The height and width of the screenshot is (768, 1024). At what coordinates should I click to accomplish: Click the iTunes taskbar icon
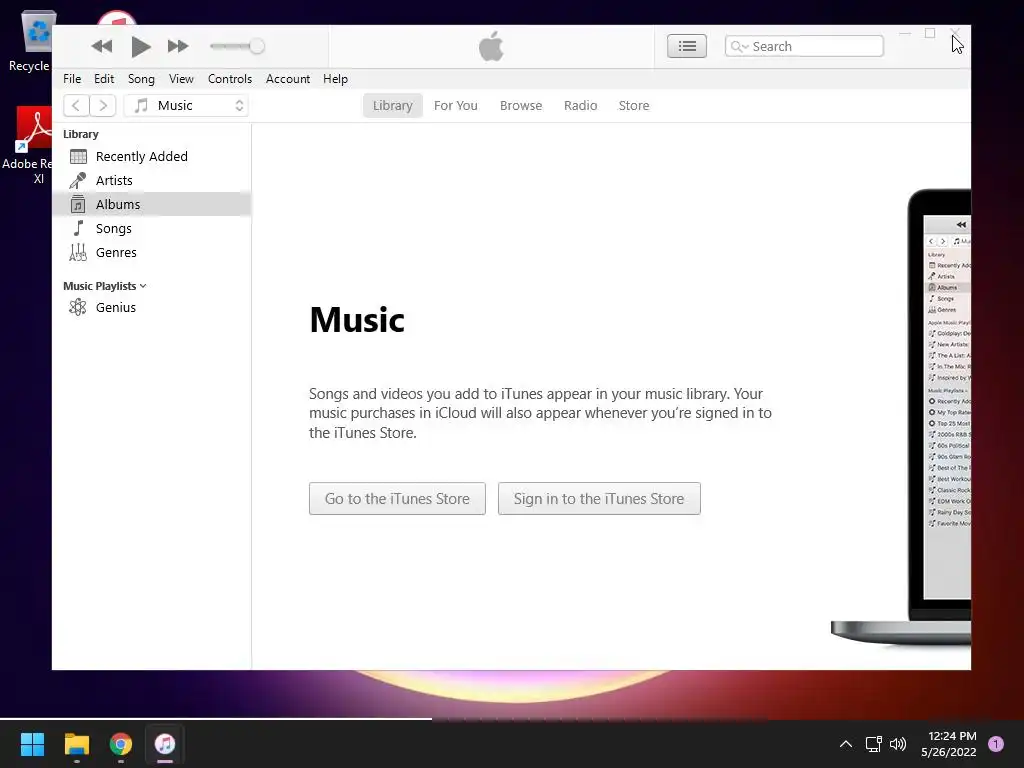(x=165, y=744)
